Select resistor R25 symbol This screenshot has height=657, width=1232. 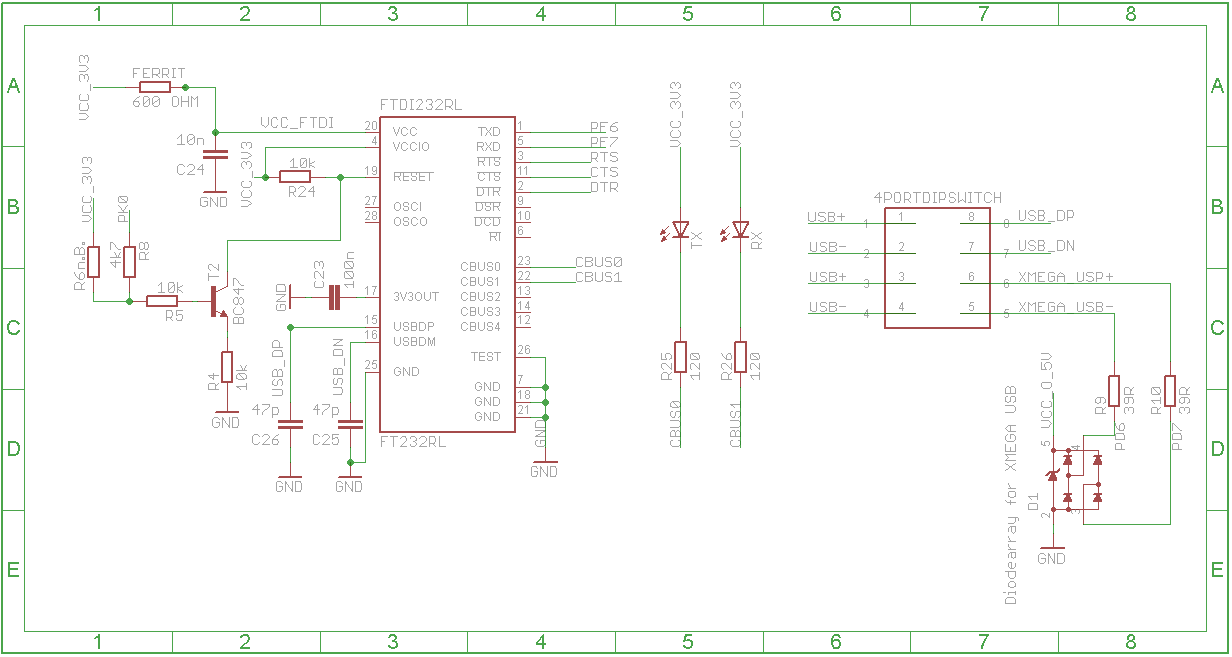[680, 357]
